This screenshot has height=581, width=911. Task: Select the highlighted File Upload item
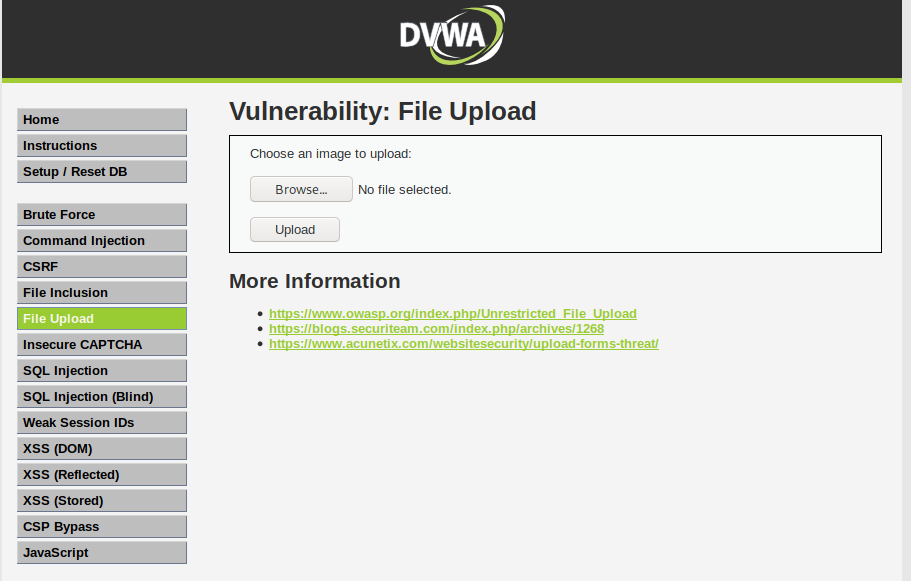coord(102,319)
